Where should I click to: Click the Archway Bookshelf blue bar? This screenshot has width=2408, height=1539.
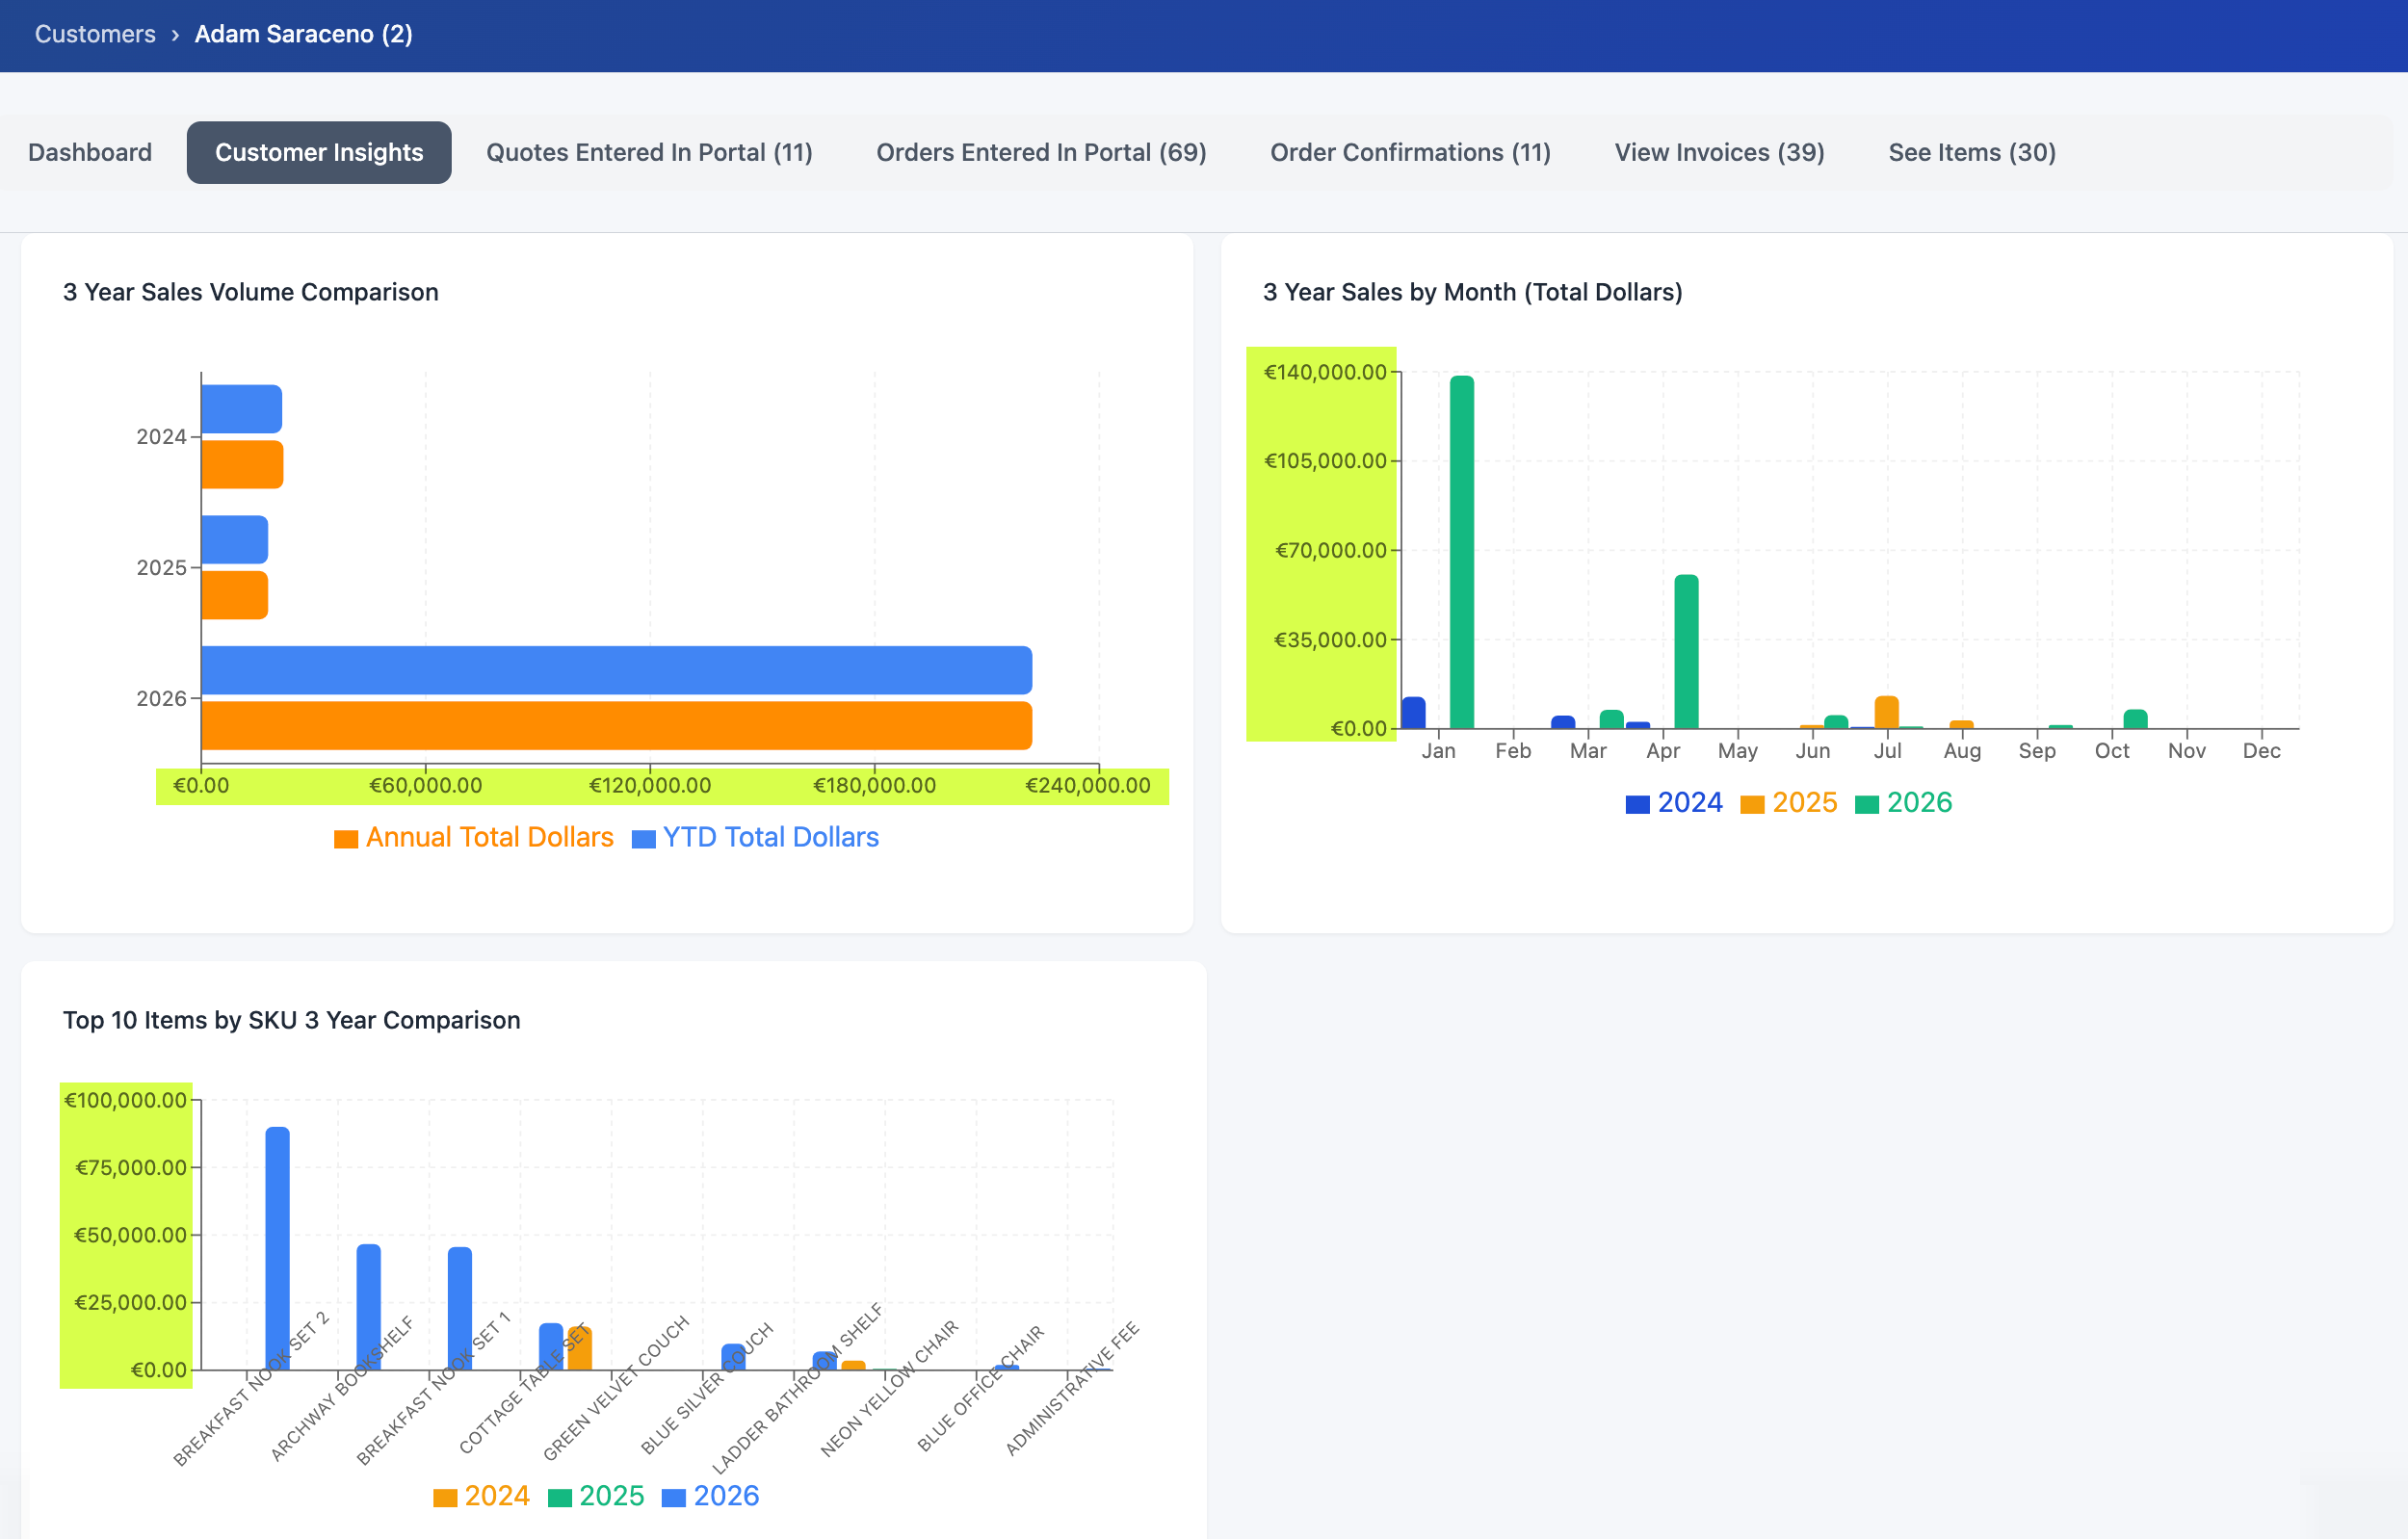368,1306
